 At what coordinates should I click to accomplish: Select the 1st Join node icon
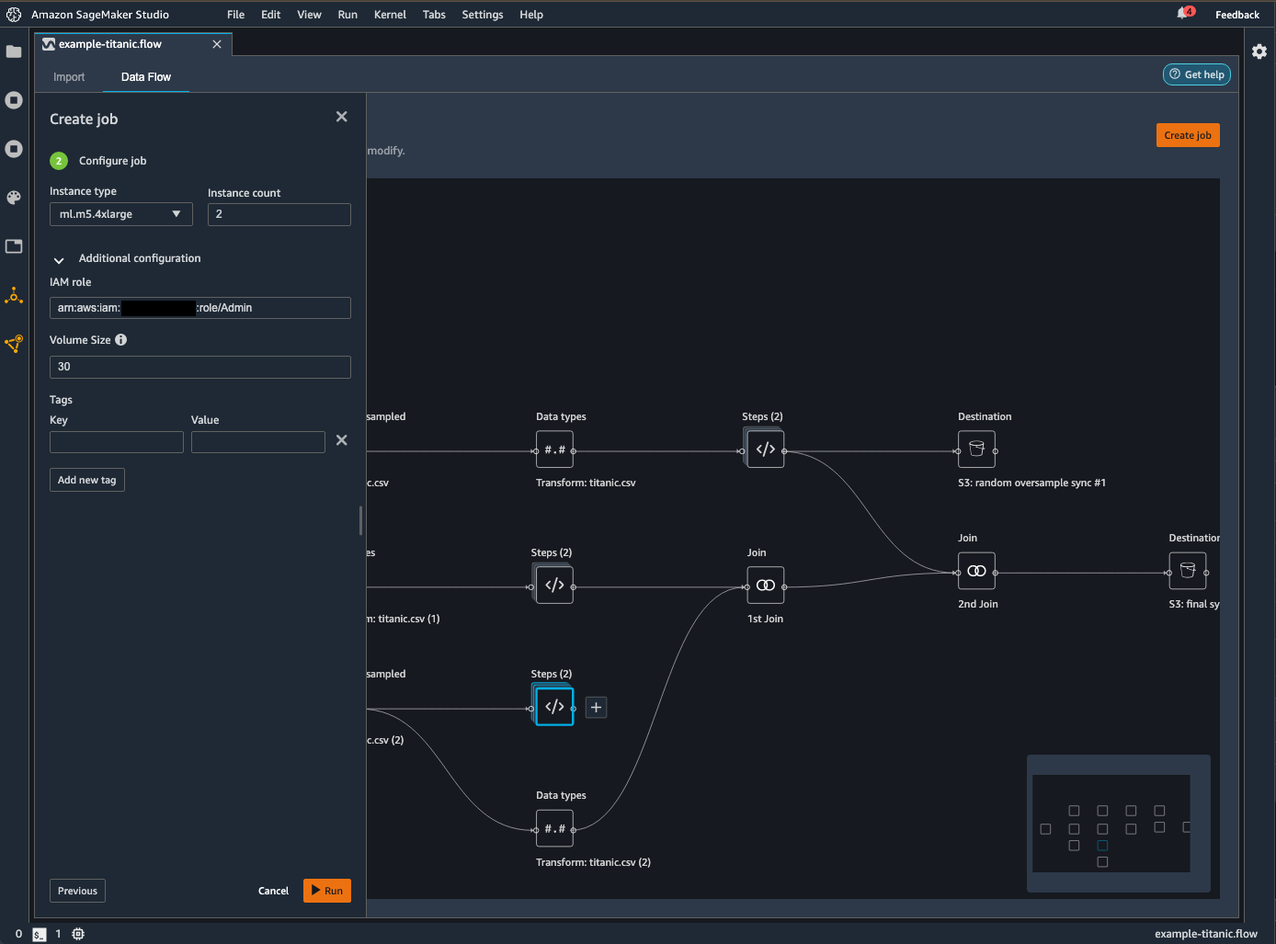pos(765,585)
